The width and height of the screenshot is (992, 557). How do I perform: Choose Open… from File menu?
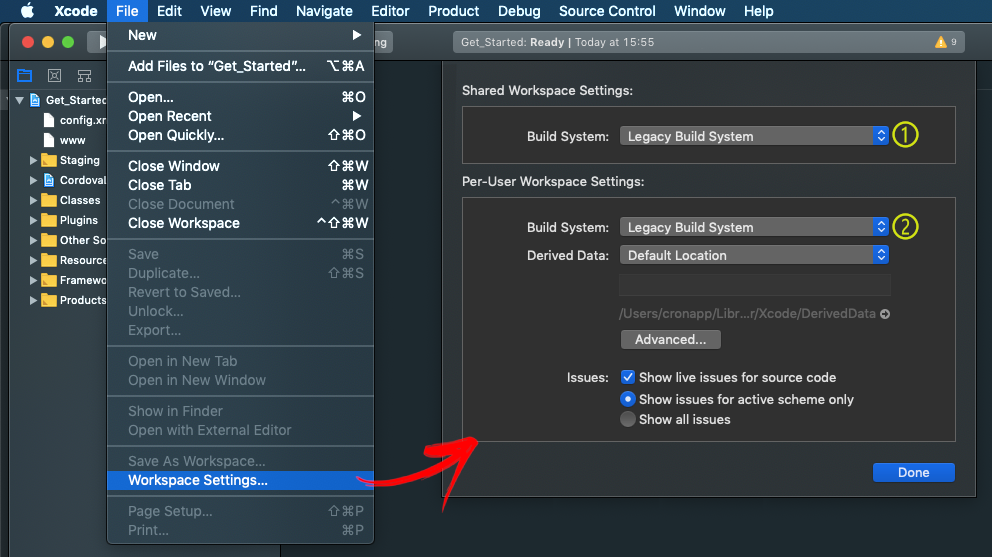(240, 97)
